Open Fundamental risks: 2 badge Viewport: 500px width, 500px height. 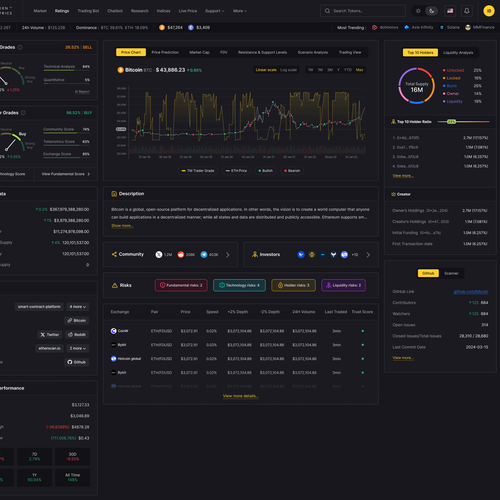pyautogui.click(x=181, y=285)
